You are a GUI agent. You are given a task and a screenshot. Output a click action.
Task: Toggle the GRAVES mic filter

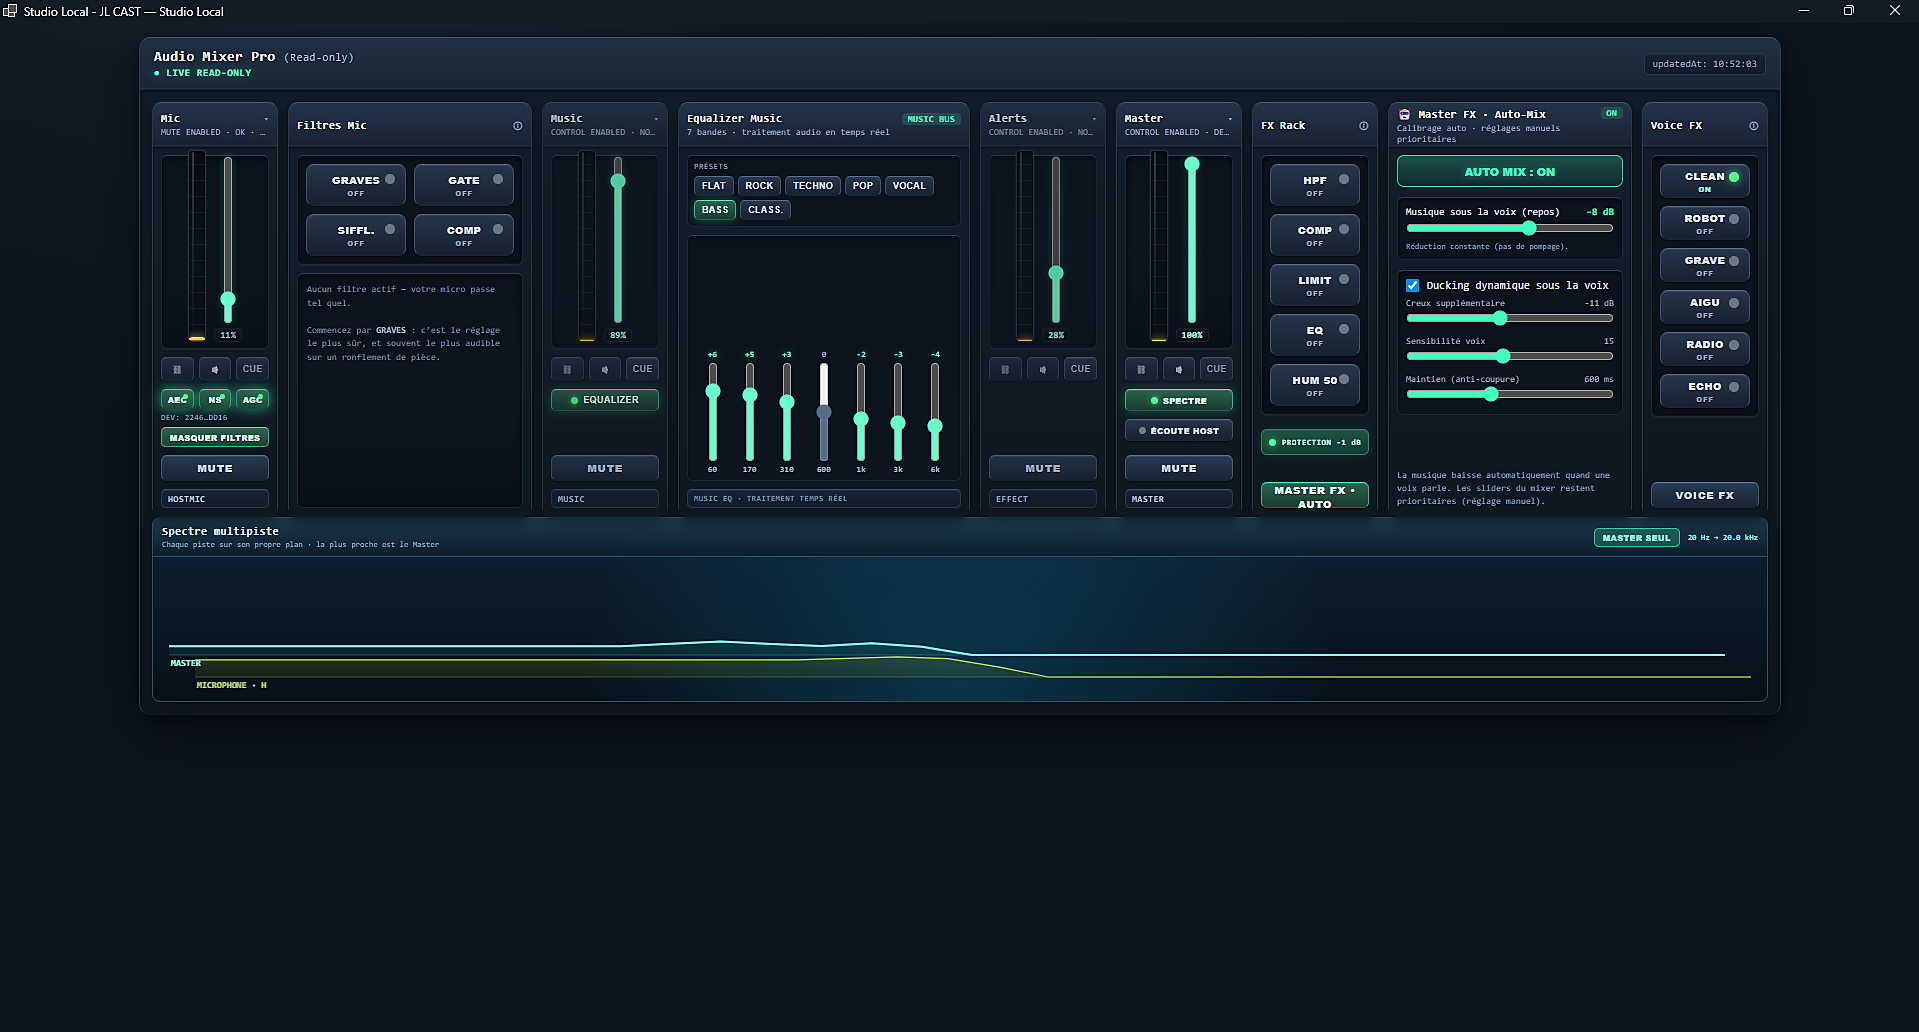coord(356,185)
